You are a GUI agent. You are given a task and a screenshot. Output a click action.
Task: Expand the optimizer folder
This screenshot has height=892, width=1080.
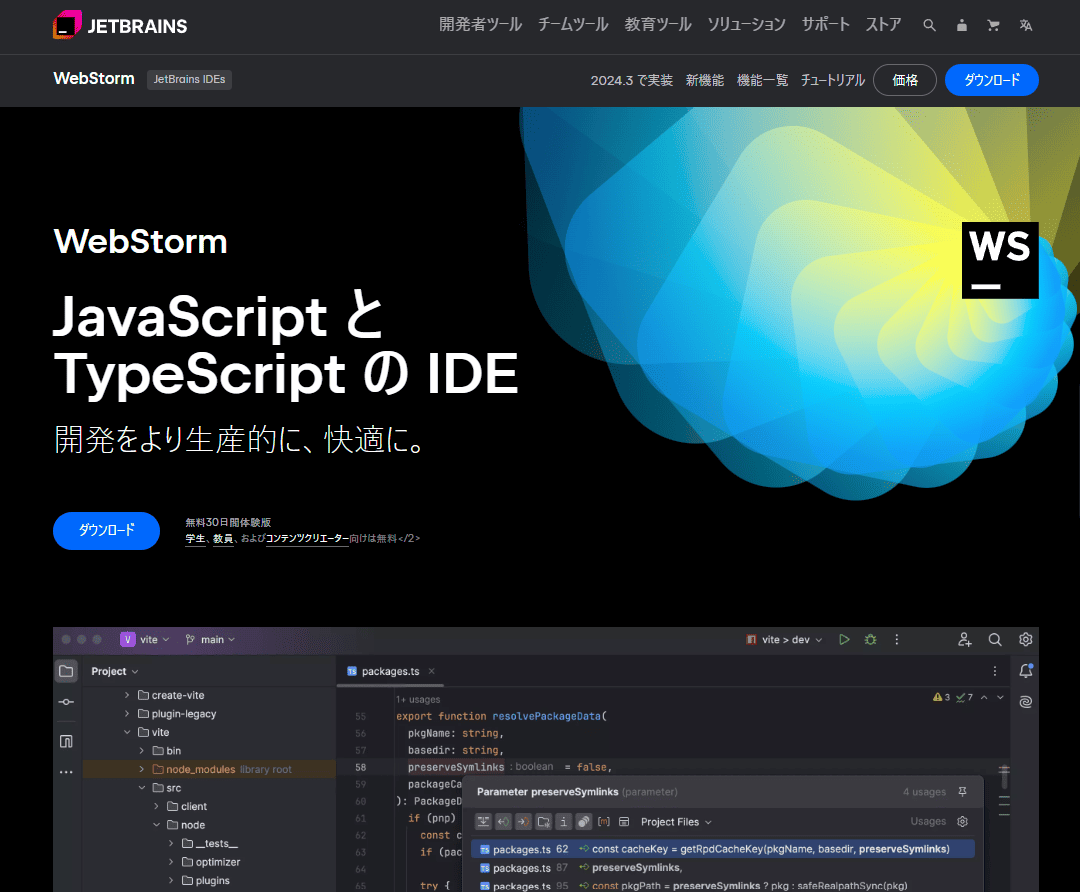(x=171, y=862)
